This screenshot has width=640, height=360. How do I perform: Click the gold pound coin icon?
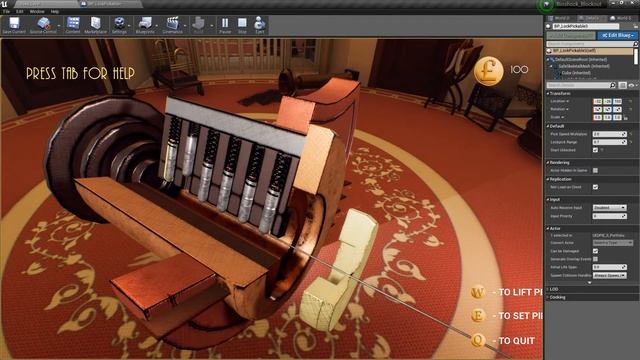click(489, 71)
